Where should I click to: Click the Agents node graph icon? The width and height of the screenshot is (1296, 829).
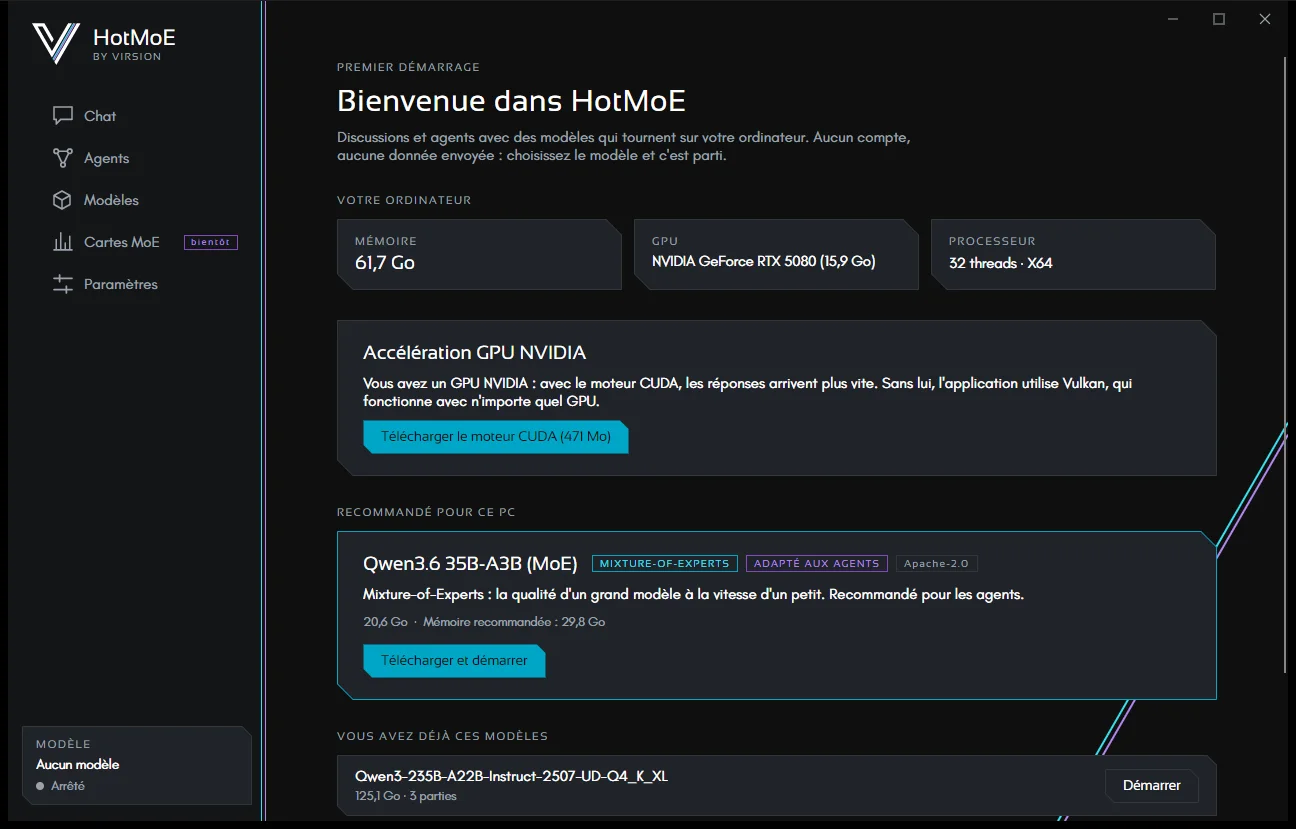click(63, 158)
